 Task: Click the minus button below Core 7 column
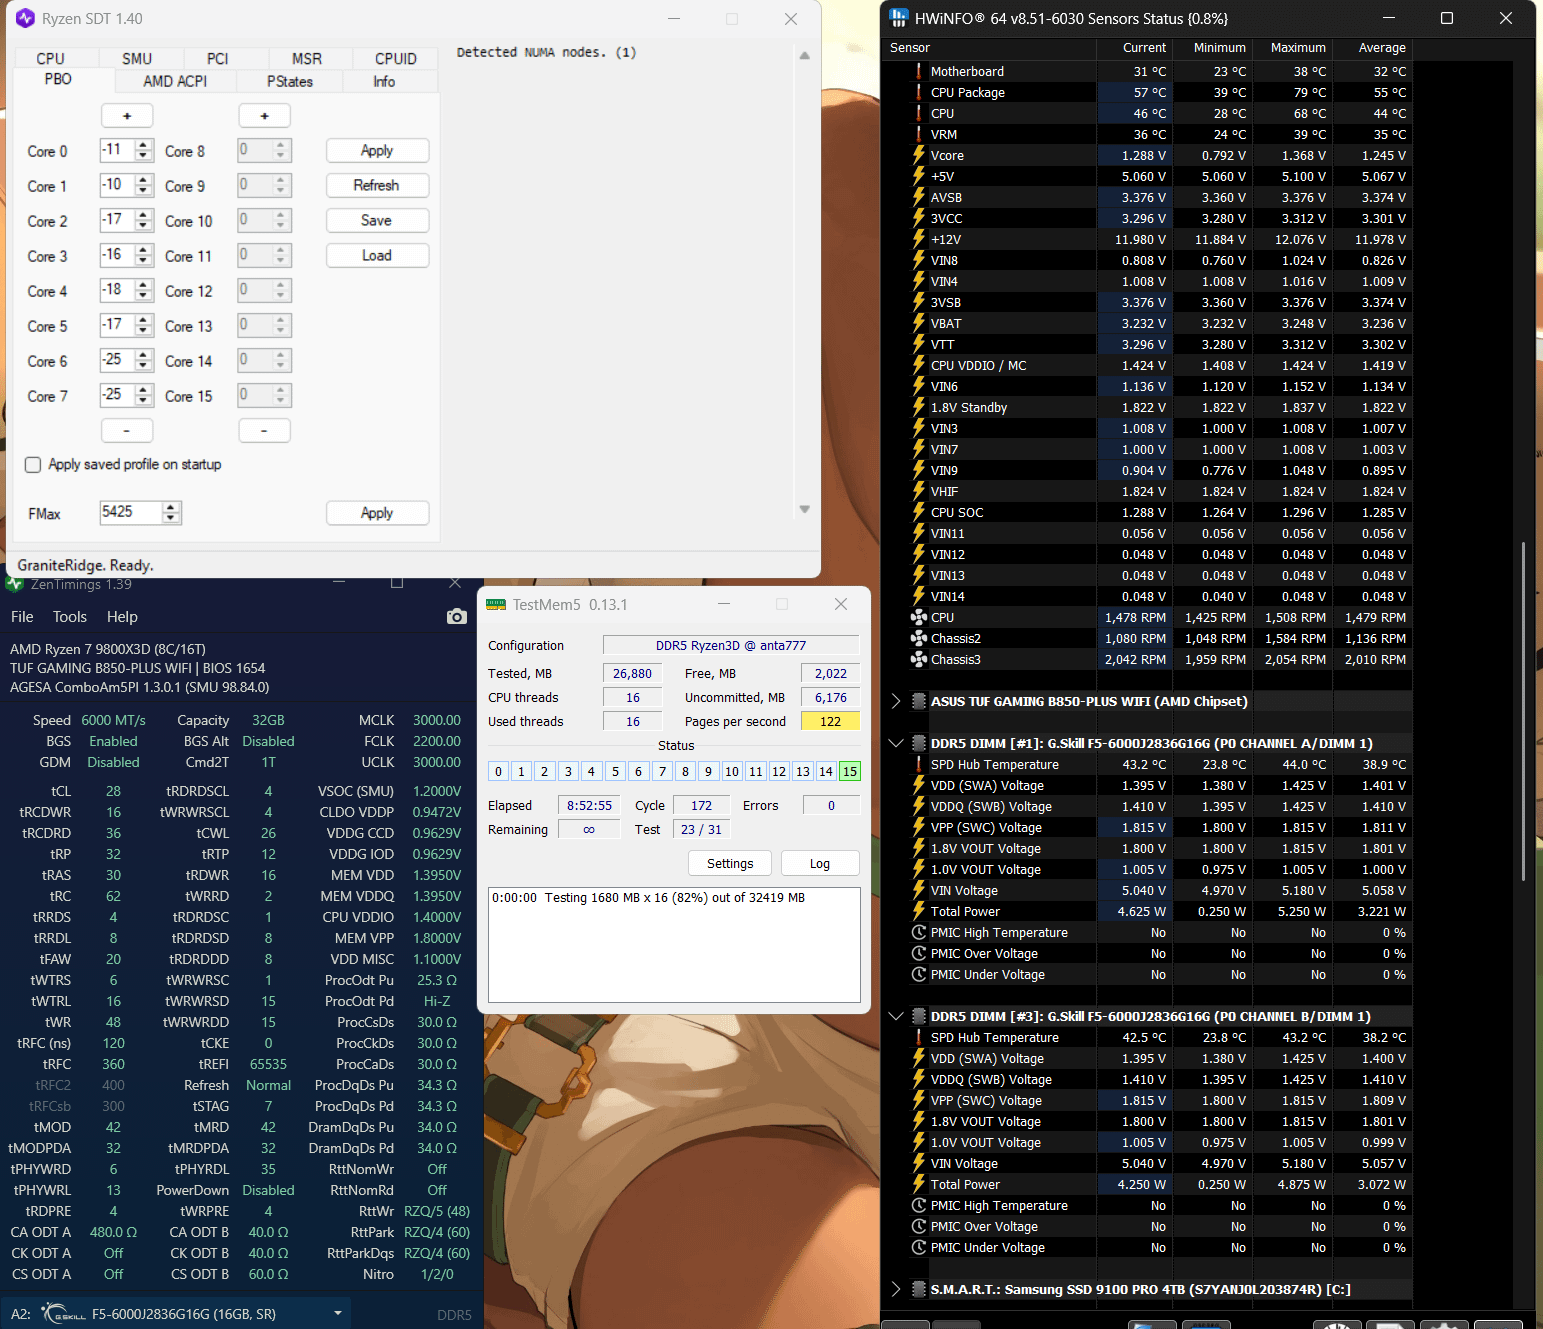(x=127, y=430)
